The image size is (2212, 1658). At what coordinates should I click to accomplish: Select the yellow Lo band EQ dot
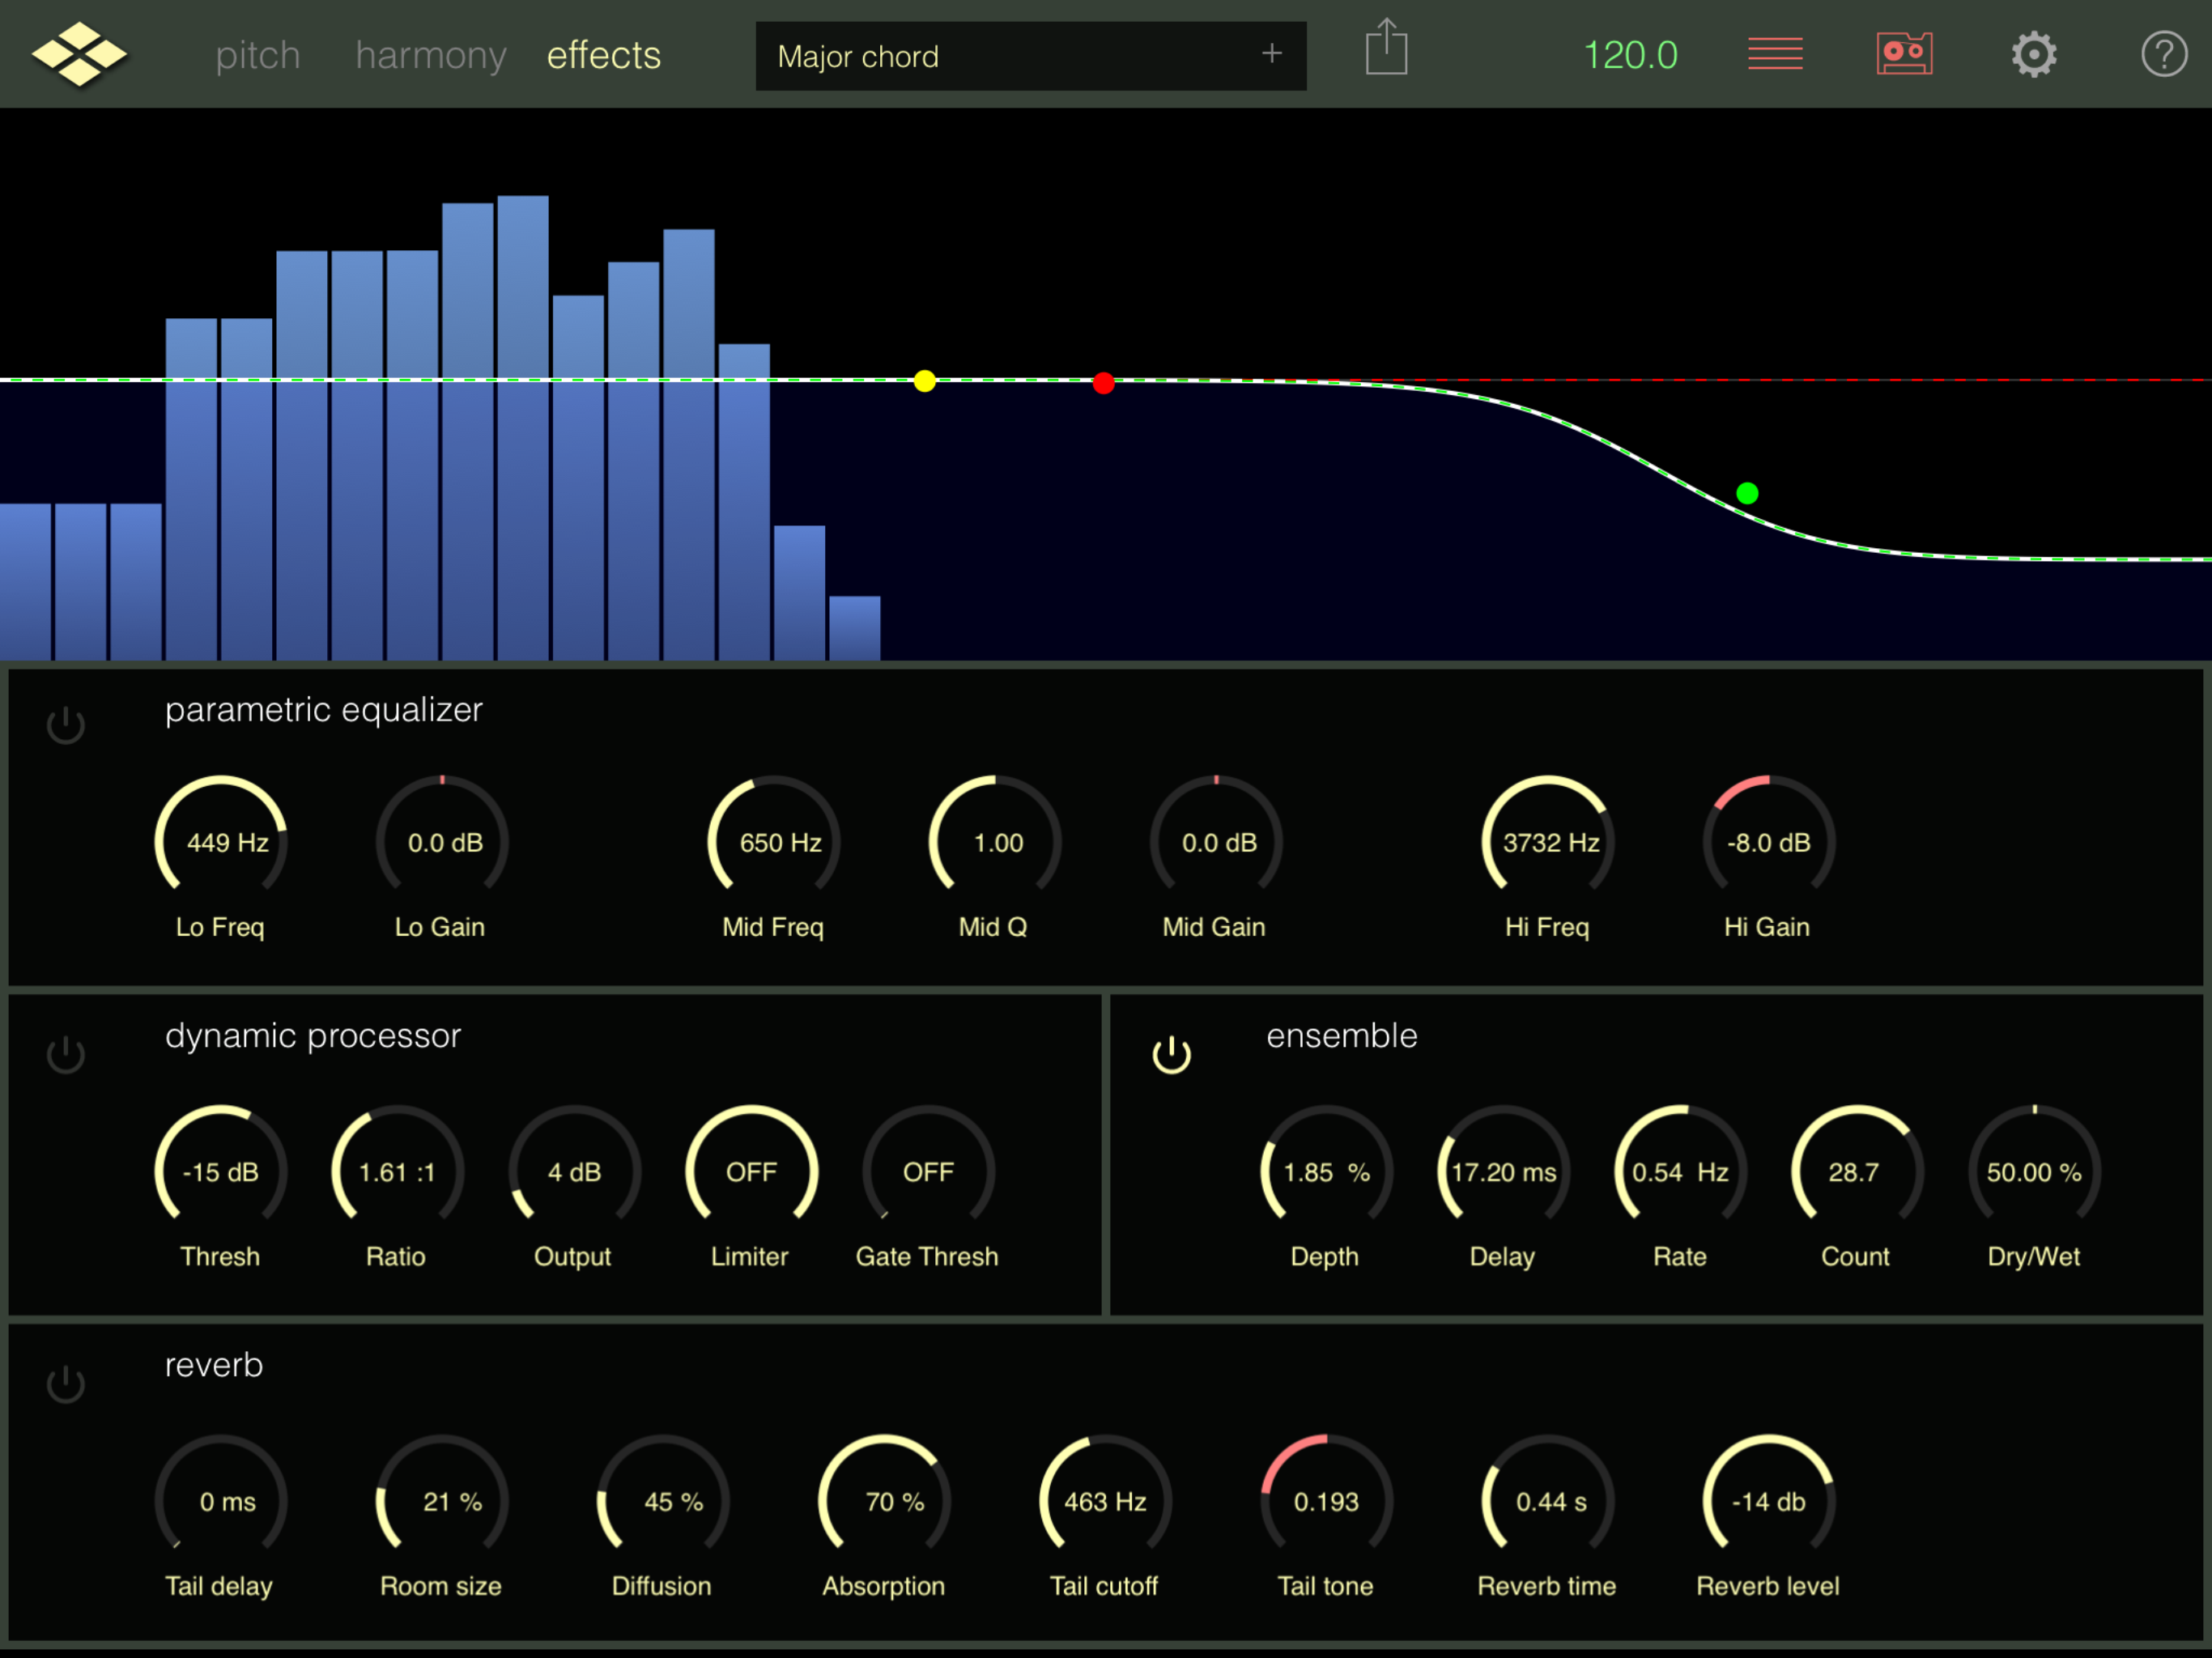[924, 381]
